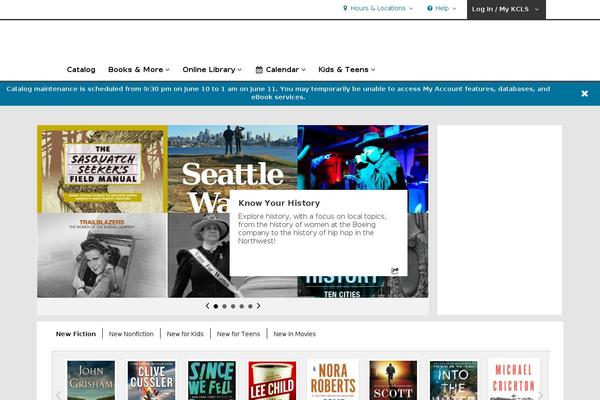600x400 pixels.
Task: Open the Know Your History heading
Action: click(279, 203)
